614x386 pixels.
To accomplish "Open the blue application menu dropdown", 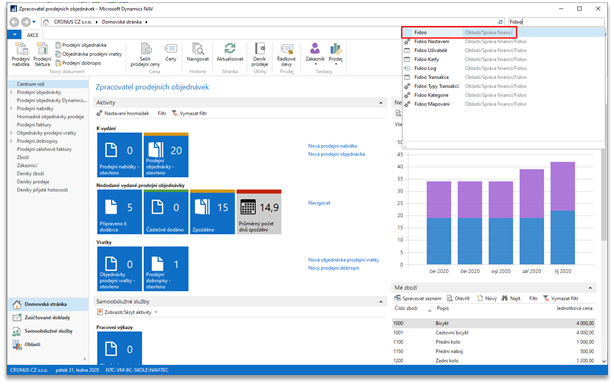I will coord(14,34).
